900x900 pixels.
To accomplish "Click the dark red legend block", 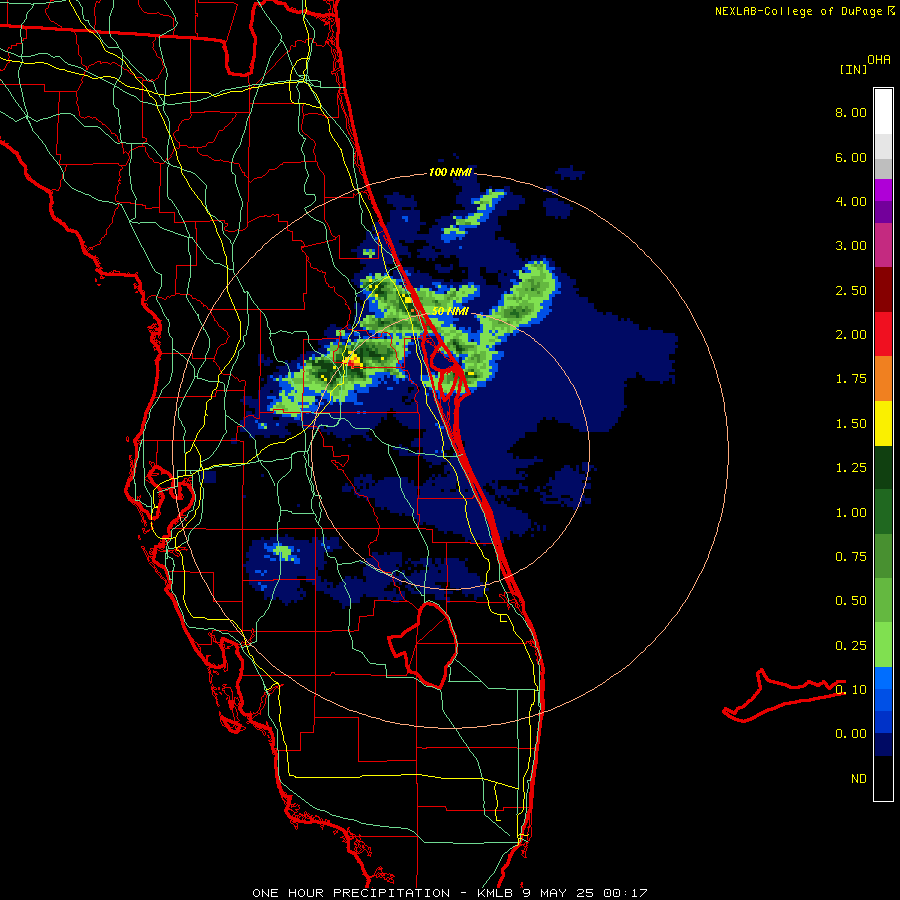I will pos(883,290).
